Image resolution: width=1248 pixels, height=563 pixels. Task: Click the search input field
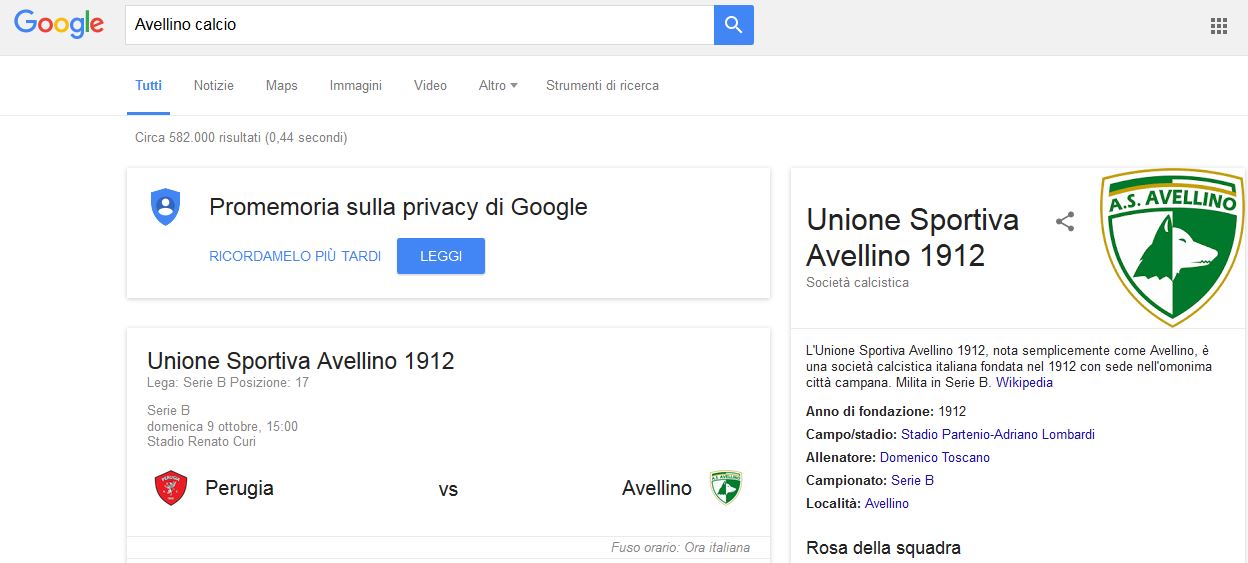(419, 25)
